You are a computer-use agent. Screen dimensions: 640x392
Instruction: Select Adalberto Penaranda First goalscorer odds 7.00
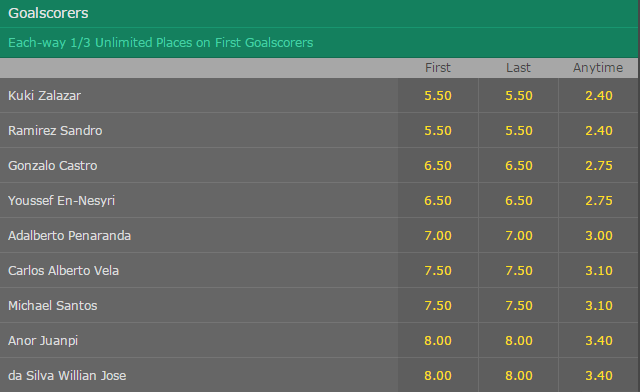click(x=438, y=236)
